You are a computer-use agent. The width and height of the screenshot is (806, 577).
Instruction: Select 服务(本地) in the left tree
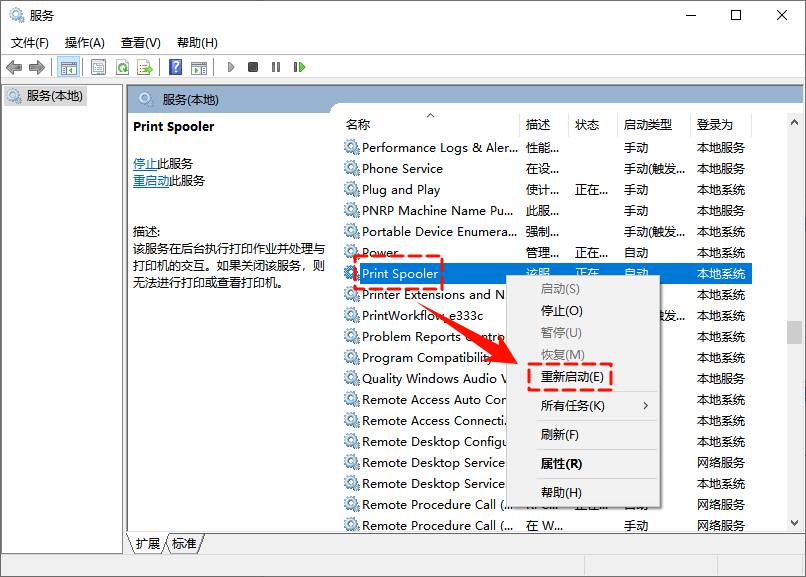(x=54, y=96)
